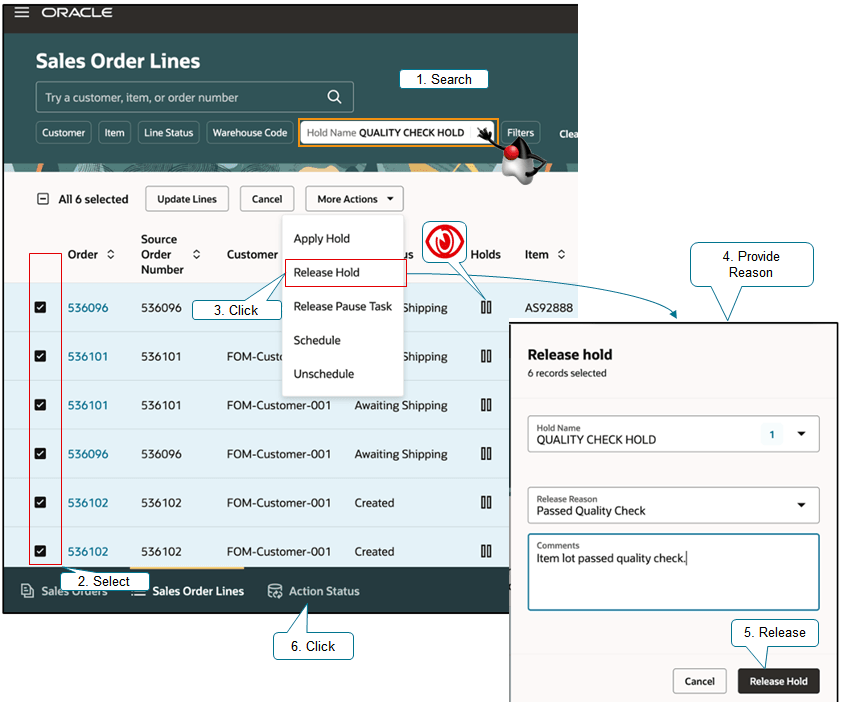Sort by Source Order Number arrows
This screenshot has width=844, height=702.
196,254
